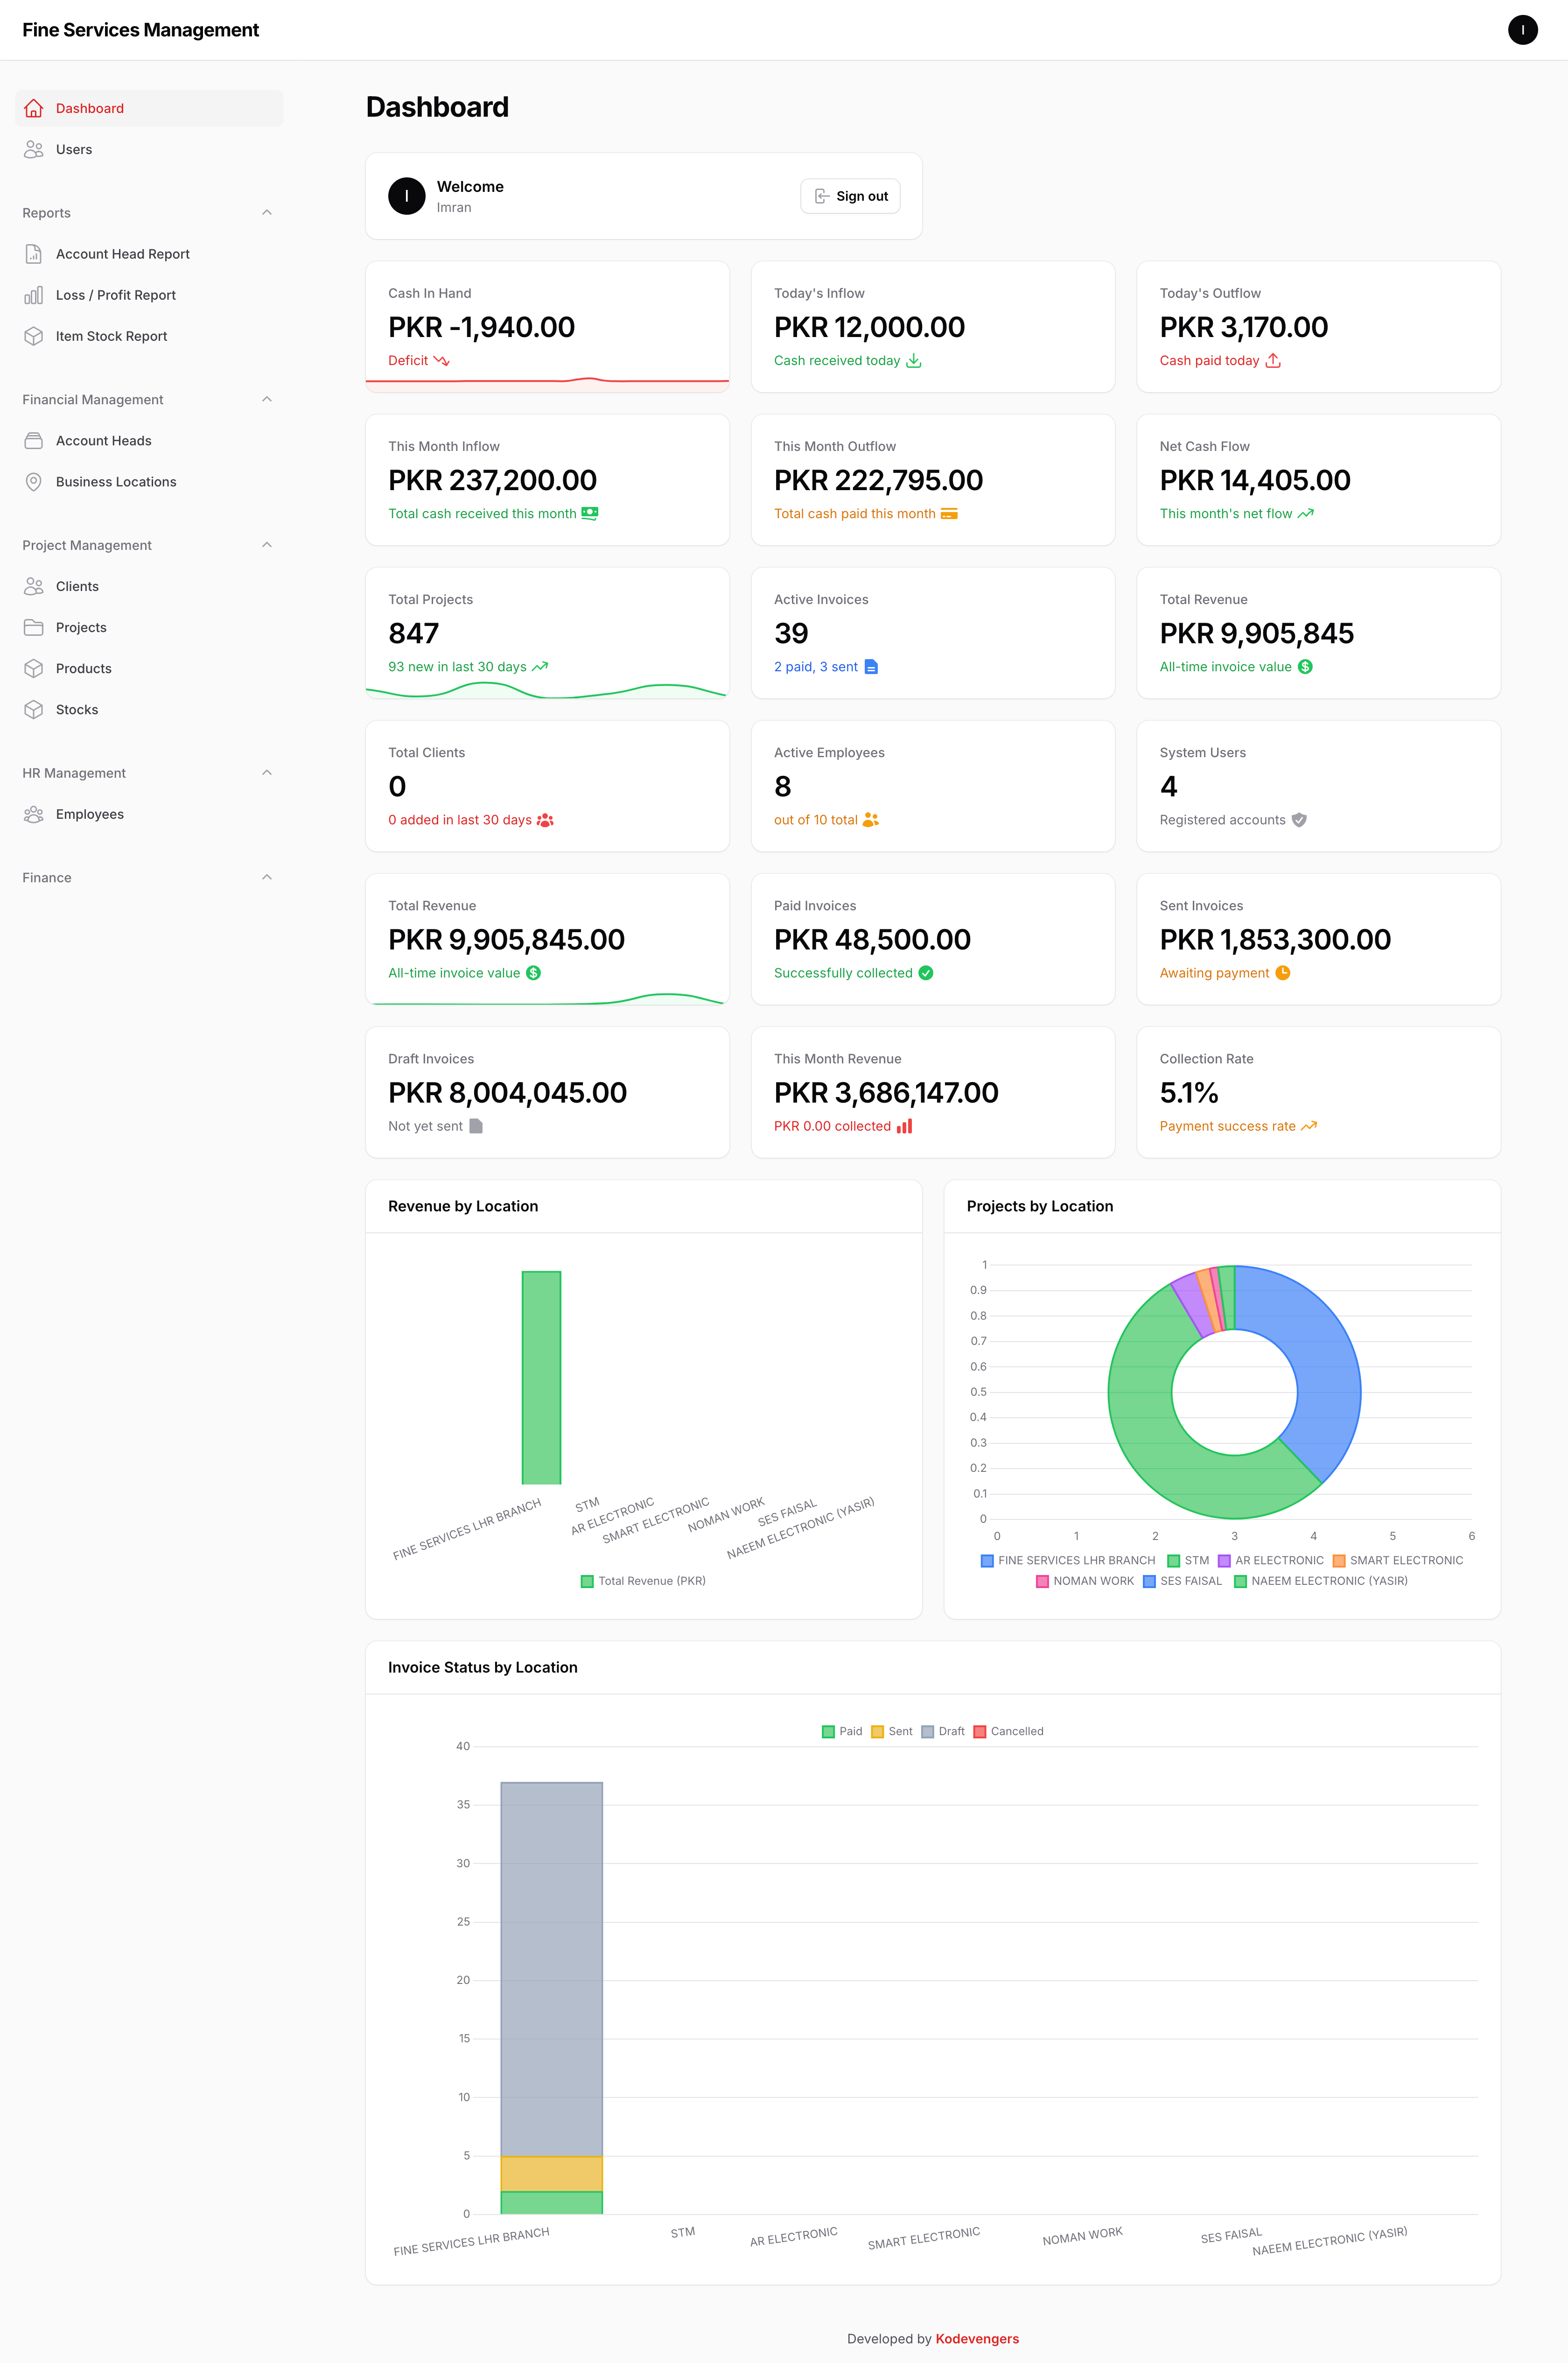The width and height of the screenshot is (1568, 2363).
Task: Click the Deficit downtrend icon
Action: click(x=441, y=361)
